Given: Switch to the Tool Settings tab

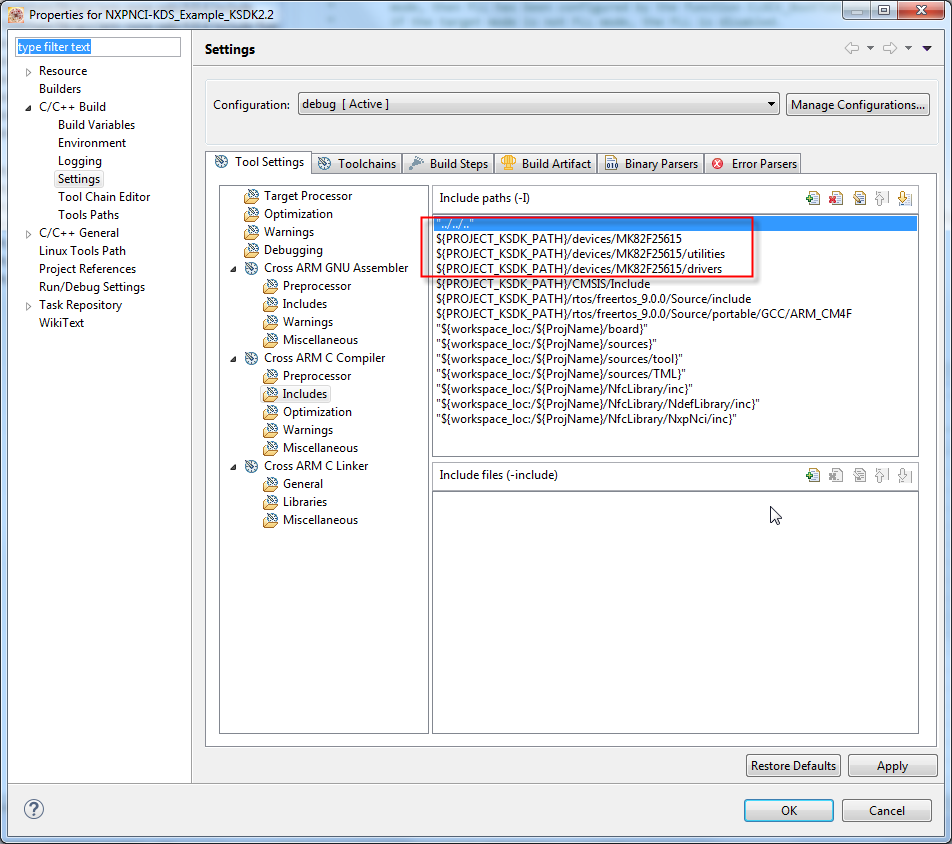Looking at the screenshot, I should pyautogui.click(x=259, y=162).
